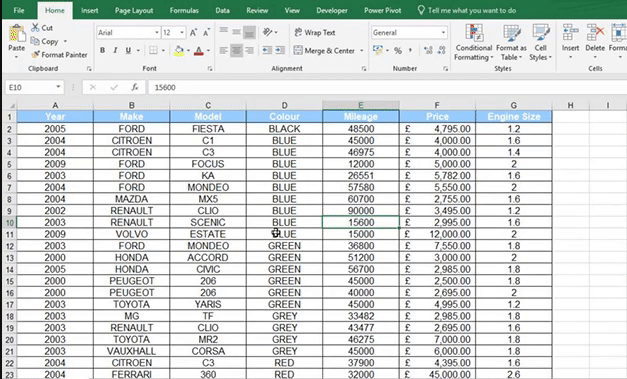Open the text orientation tool
627x379 pixels.
click(268, 32)
